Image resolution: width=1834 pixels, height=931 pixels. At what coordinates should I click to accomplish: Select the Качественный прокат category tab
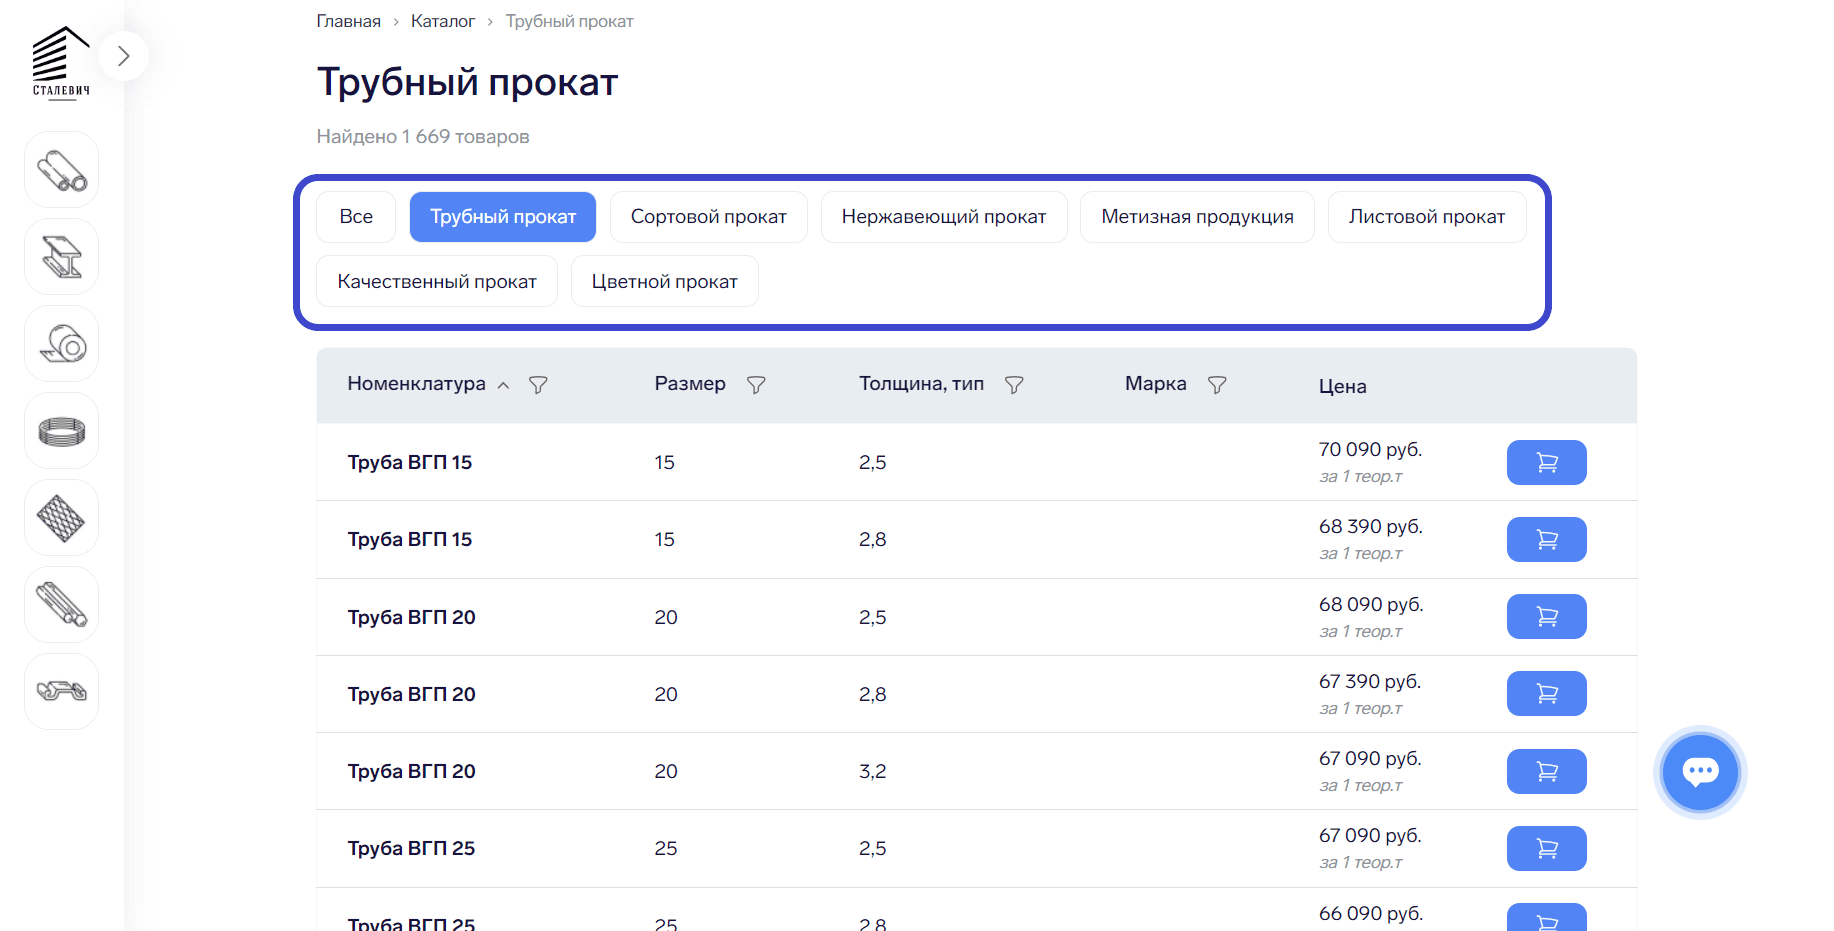tap(437, 281)
